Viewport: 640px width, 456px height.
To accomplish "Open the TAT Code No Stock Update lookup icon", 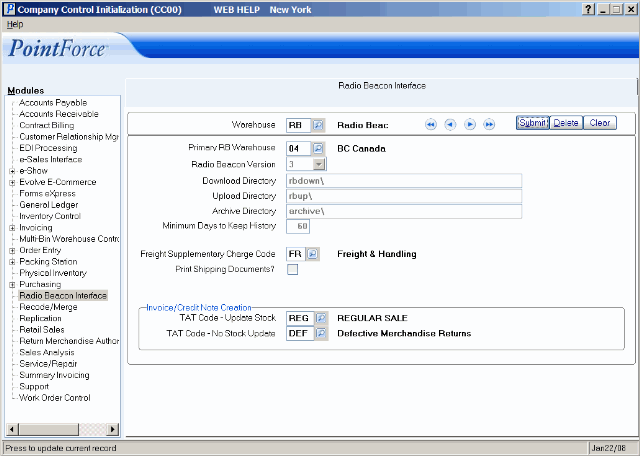I will click(x=321, y=334).
